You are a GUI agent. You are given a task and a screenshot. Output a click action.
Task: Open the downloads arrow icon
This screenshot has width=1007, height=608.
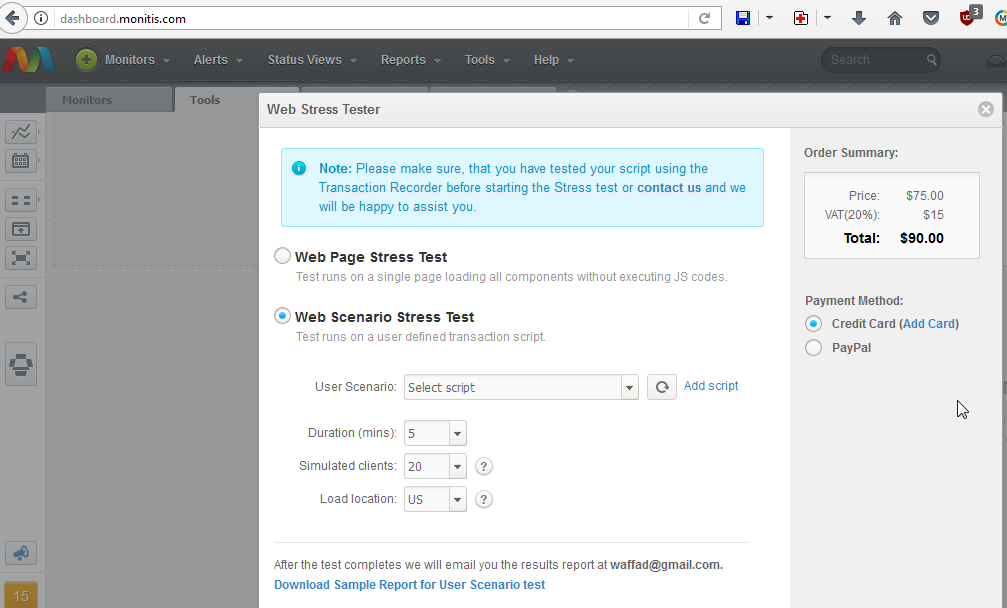click(859, 18)
